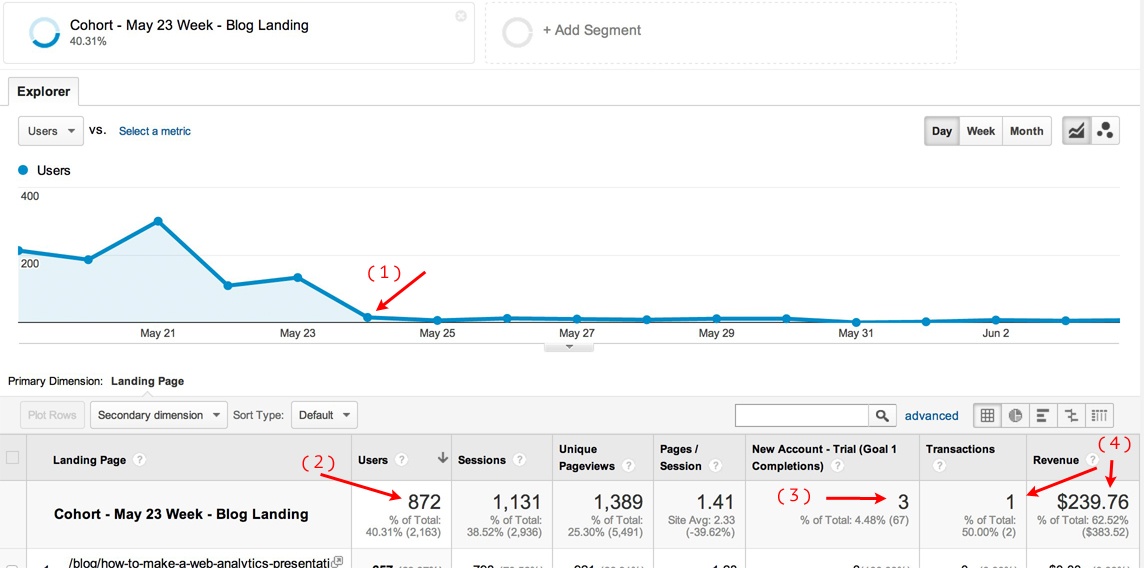Viewport: 1144px width, 568px height.
Task: Check the select-all rows checkbox
Action: tap(13, 458)
